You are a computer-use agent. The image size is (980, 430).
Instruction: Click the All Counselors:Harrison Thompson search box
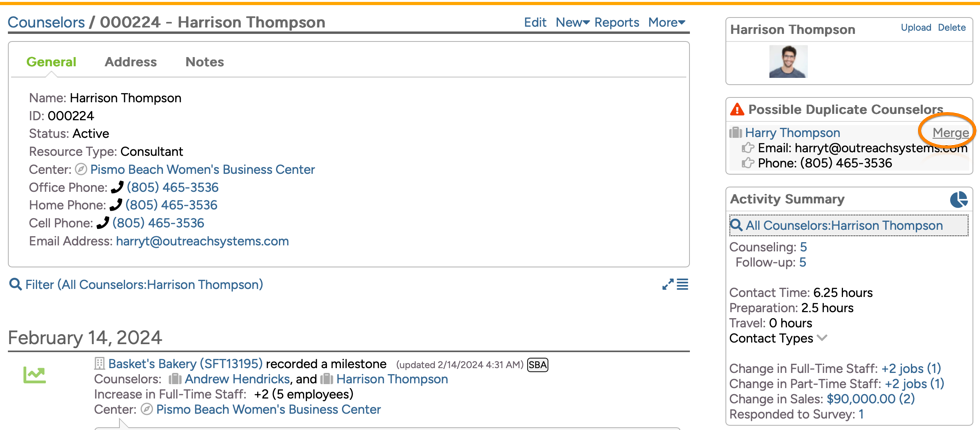[x=848, y=226]
